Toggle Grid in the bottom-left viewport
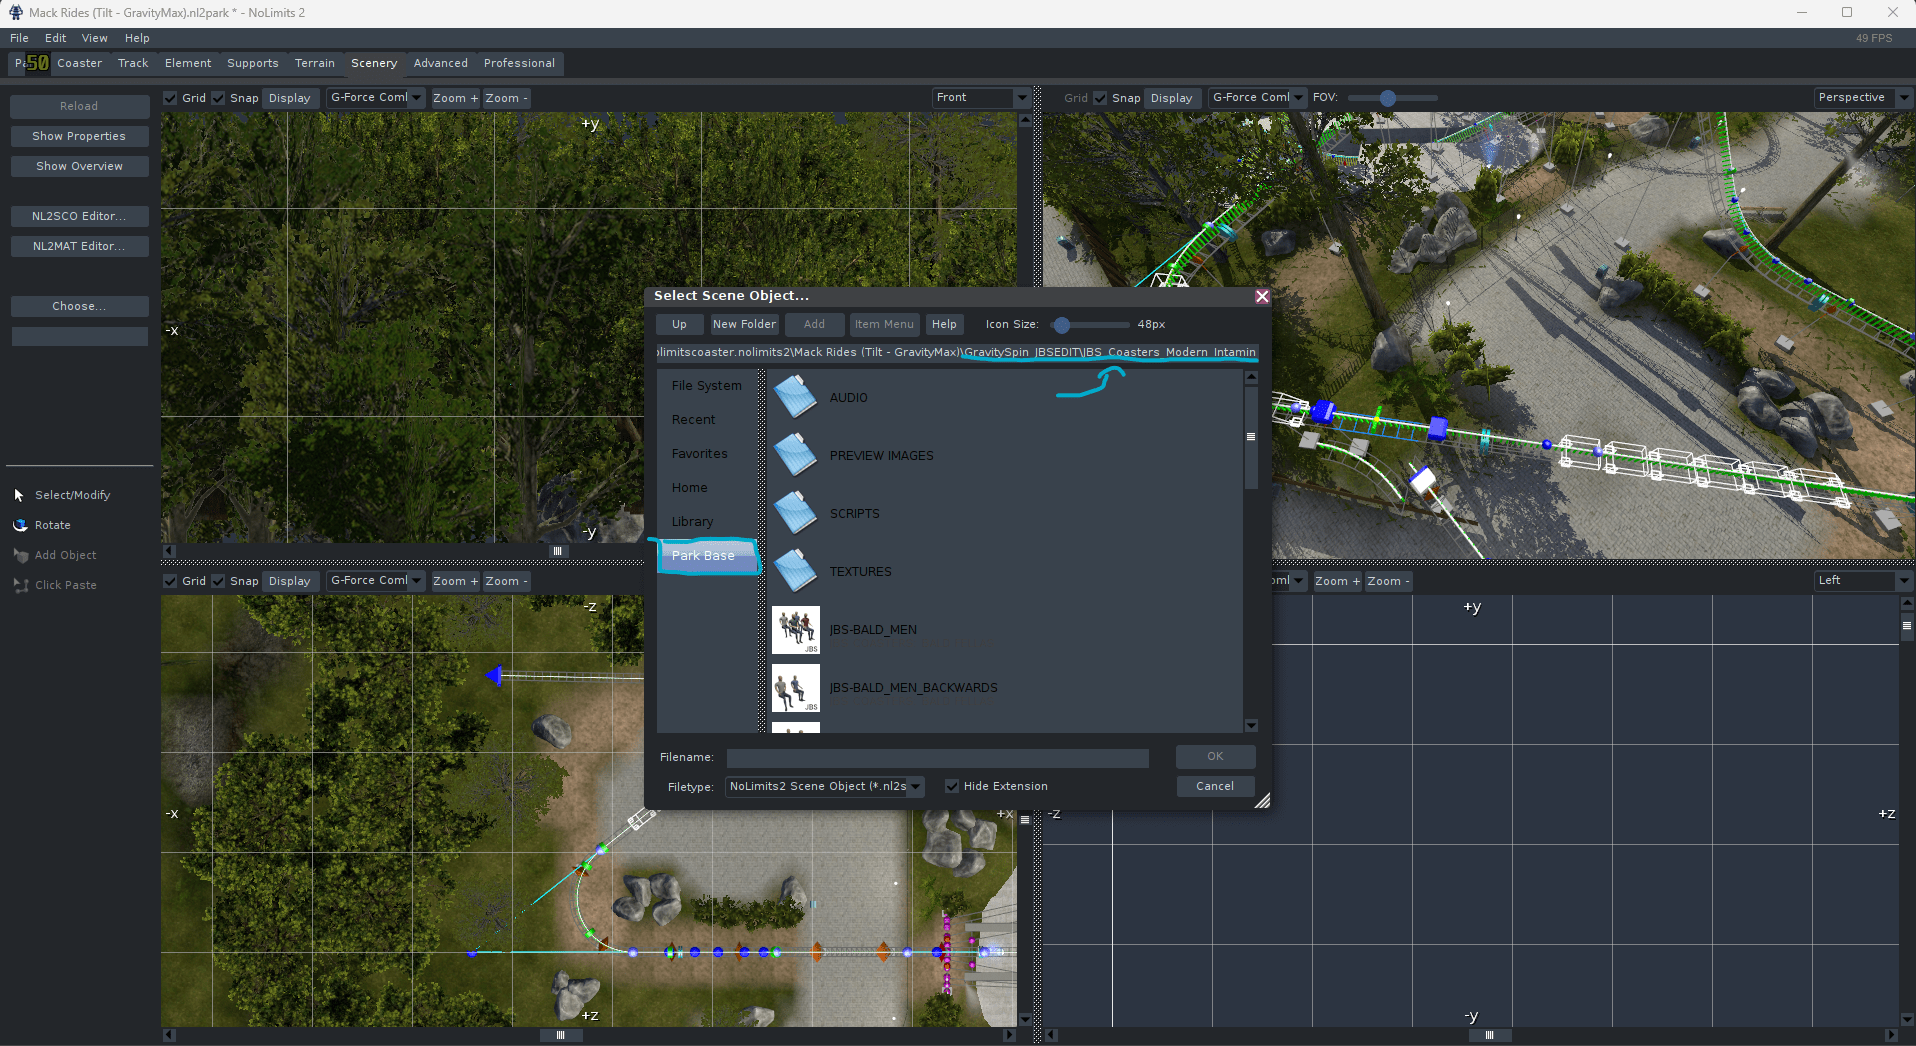The width and height of the screenshot is (1916, 1046). click(170, 581)
